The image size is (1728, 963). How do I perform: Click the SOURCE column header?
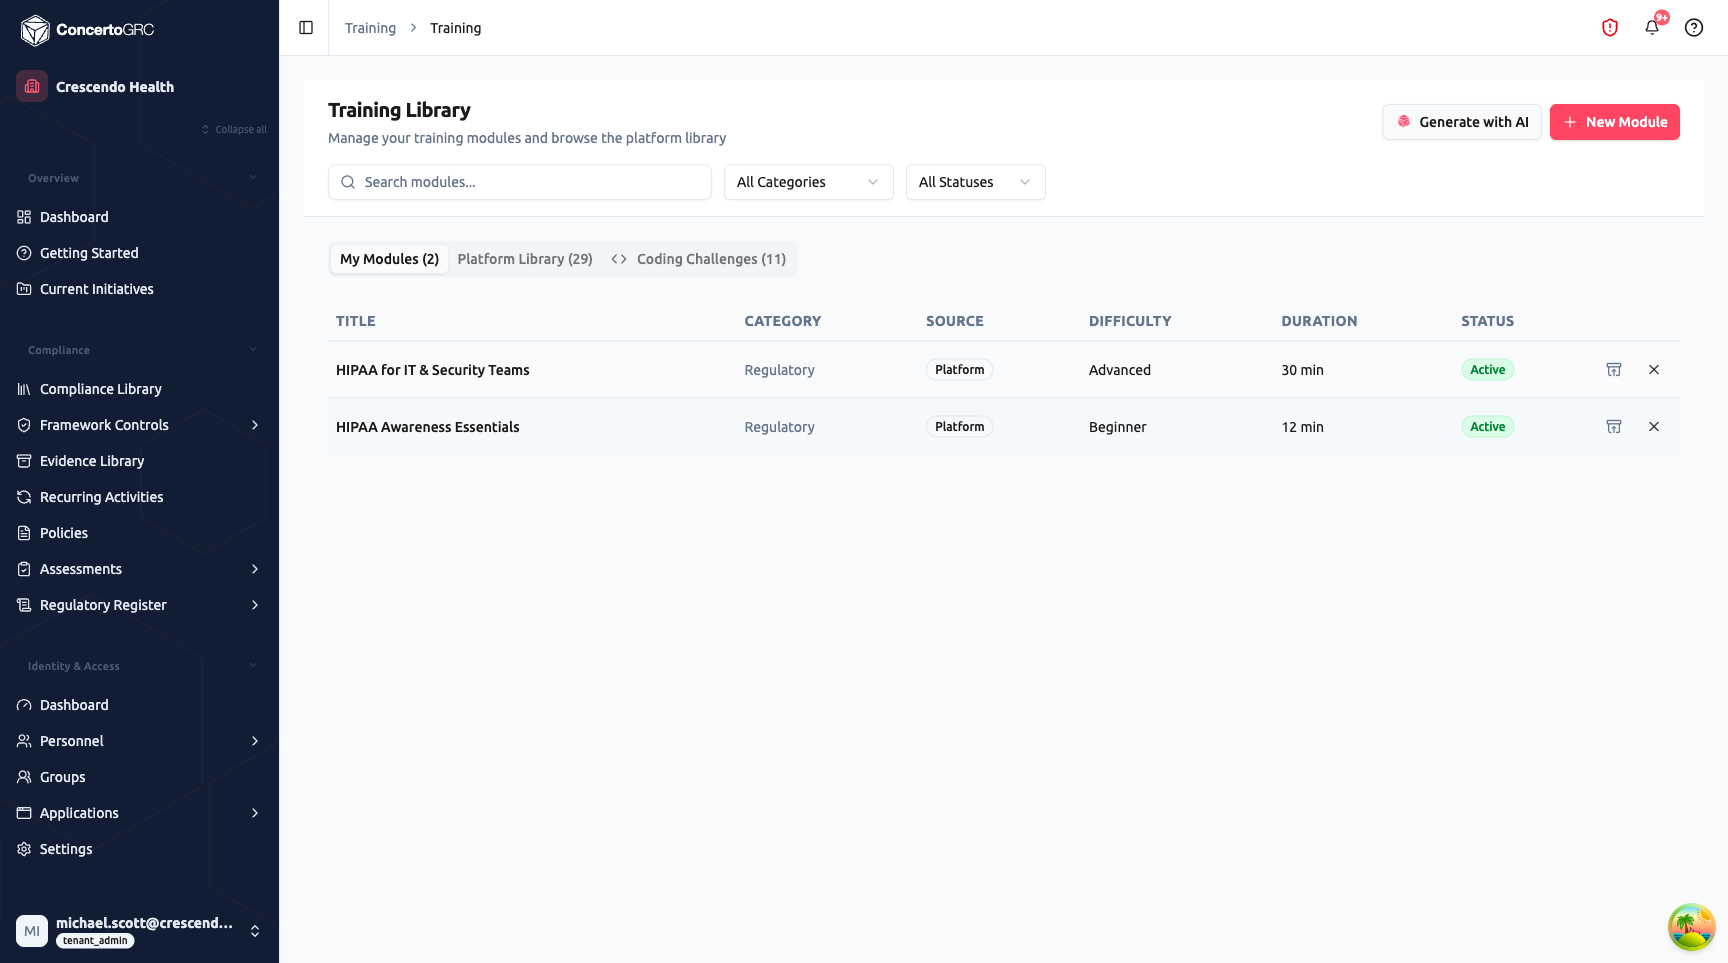point(955,321)
